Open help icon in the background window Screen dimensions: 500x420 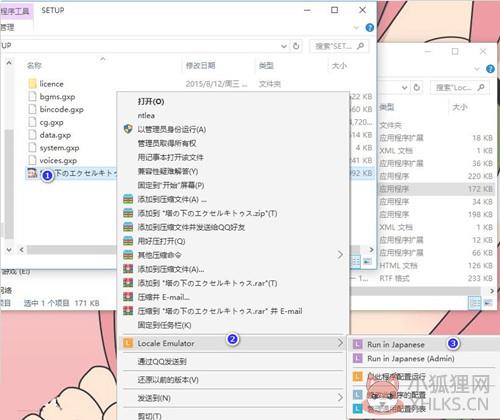(x=490, y=69)
